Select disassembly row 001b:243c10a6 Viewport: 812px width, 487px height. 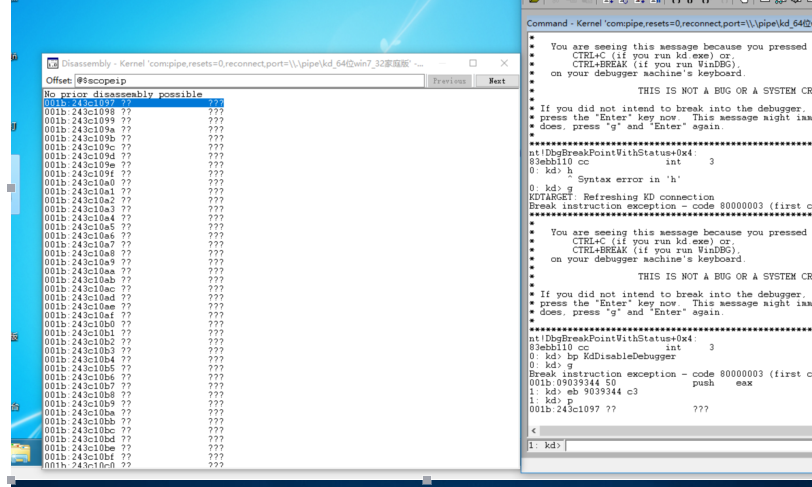134,236
